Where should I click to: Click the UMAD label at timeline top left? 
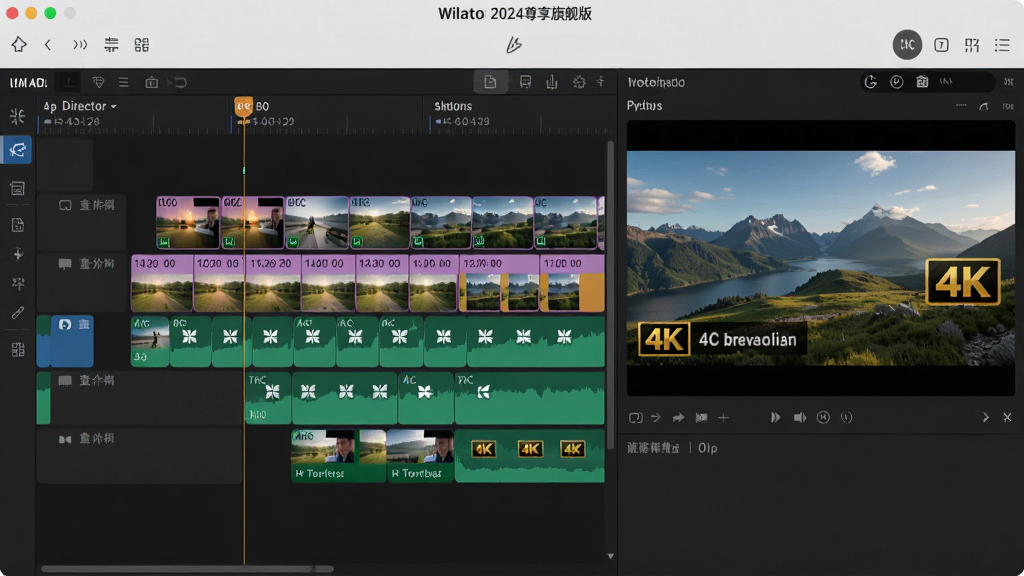(x=29, y=83)
